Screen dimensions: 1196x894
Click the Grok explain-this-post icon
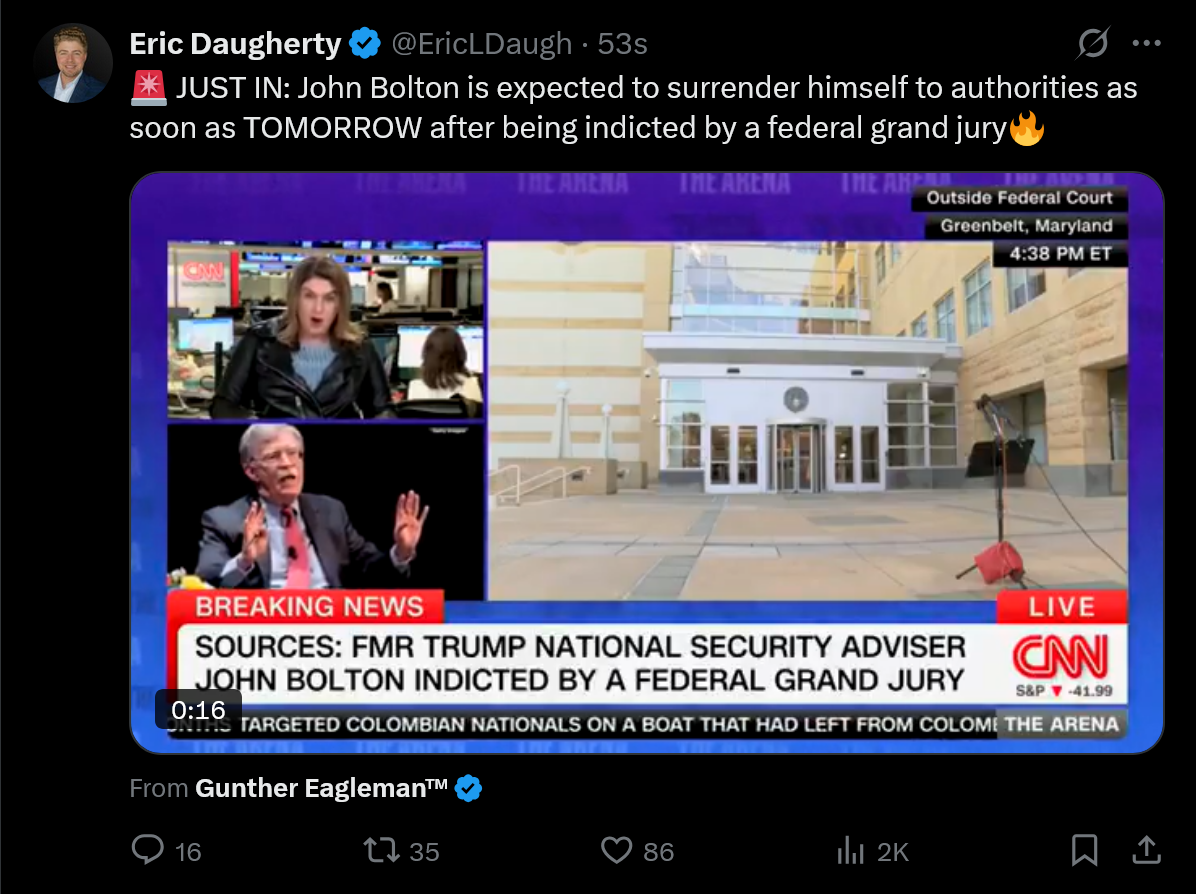point(1092,43)
